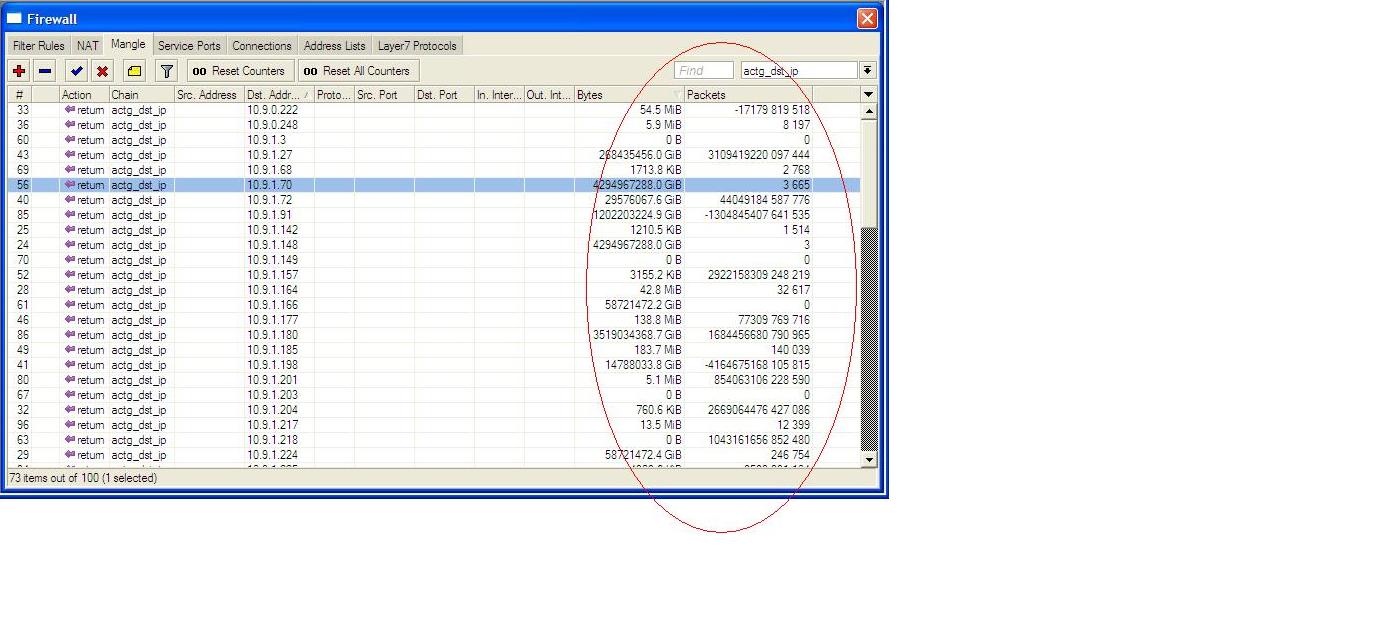The height and width of the screenshot is (644, 1375).
Task: Click return icon in rule 85 row
Action: pos(70,215)
